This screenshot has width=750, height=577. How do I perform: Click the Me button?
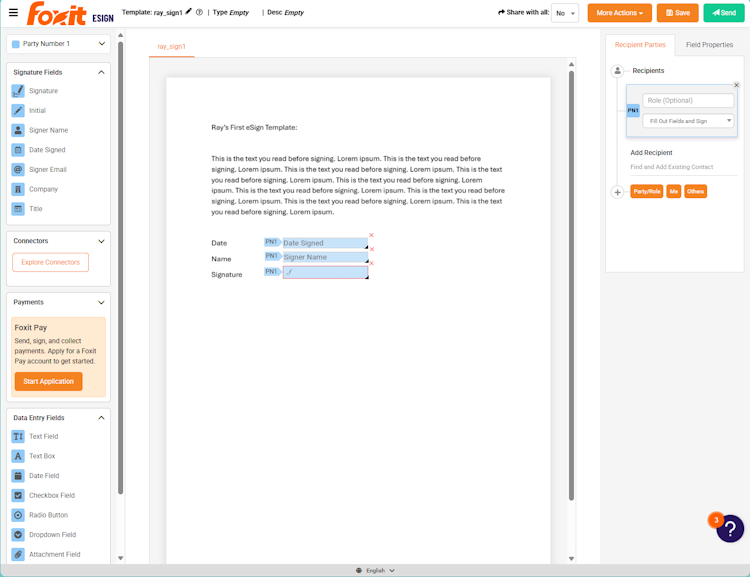coord(673,191)
